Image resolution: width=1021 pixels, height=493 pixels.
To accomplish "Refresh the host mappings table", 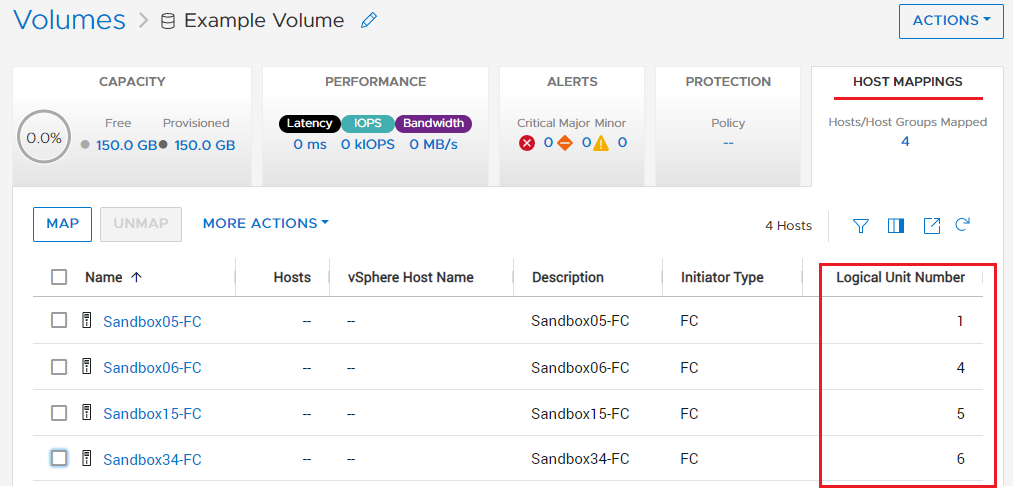I will tap(963, 225).
